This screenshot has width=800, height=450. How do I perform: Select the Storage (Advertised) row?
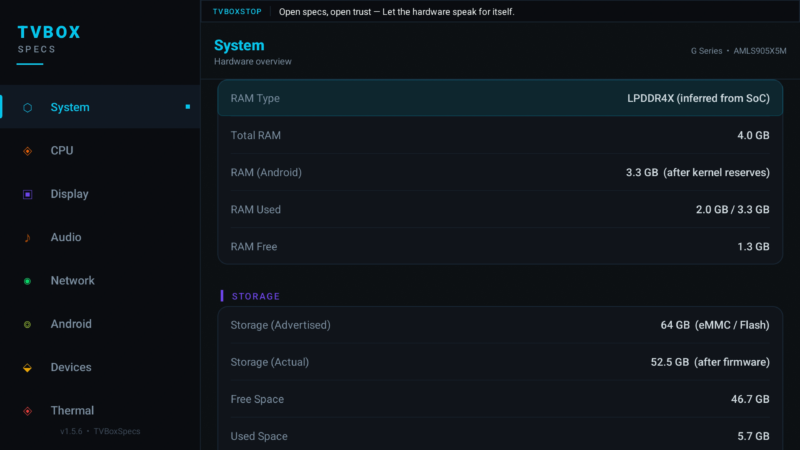tap(500, 325)
